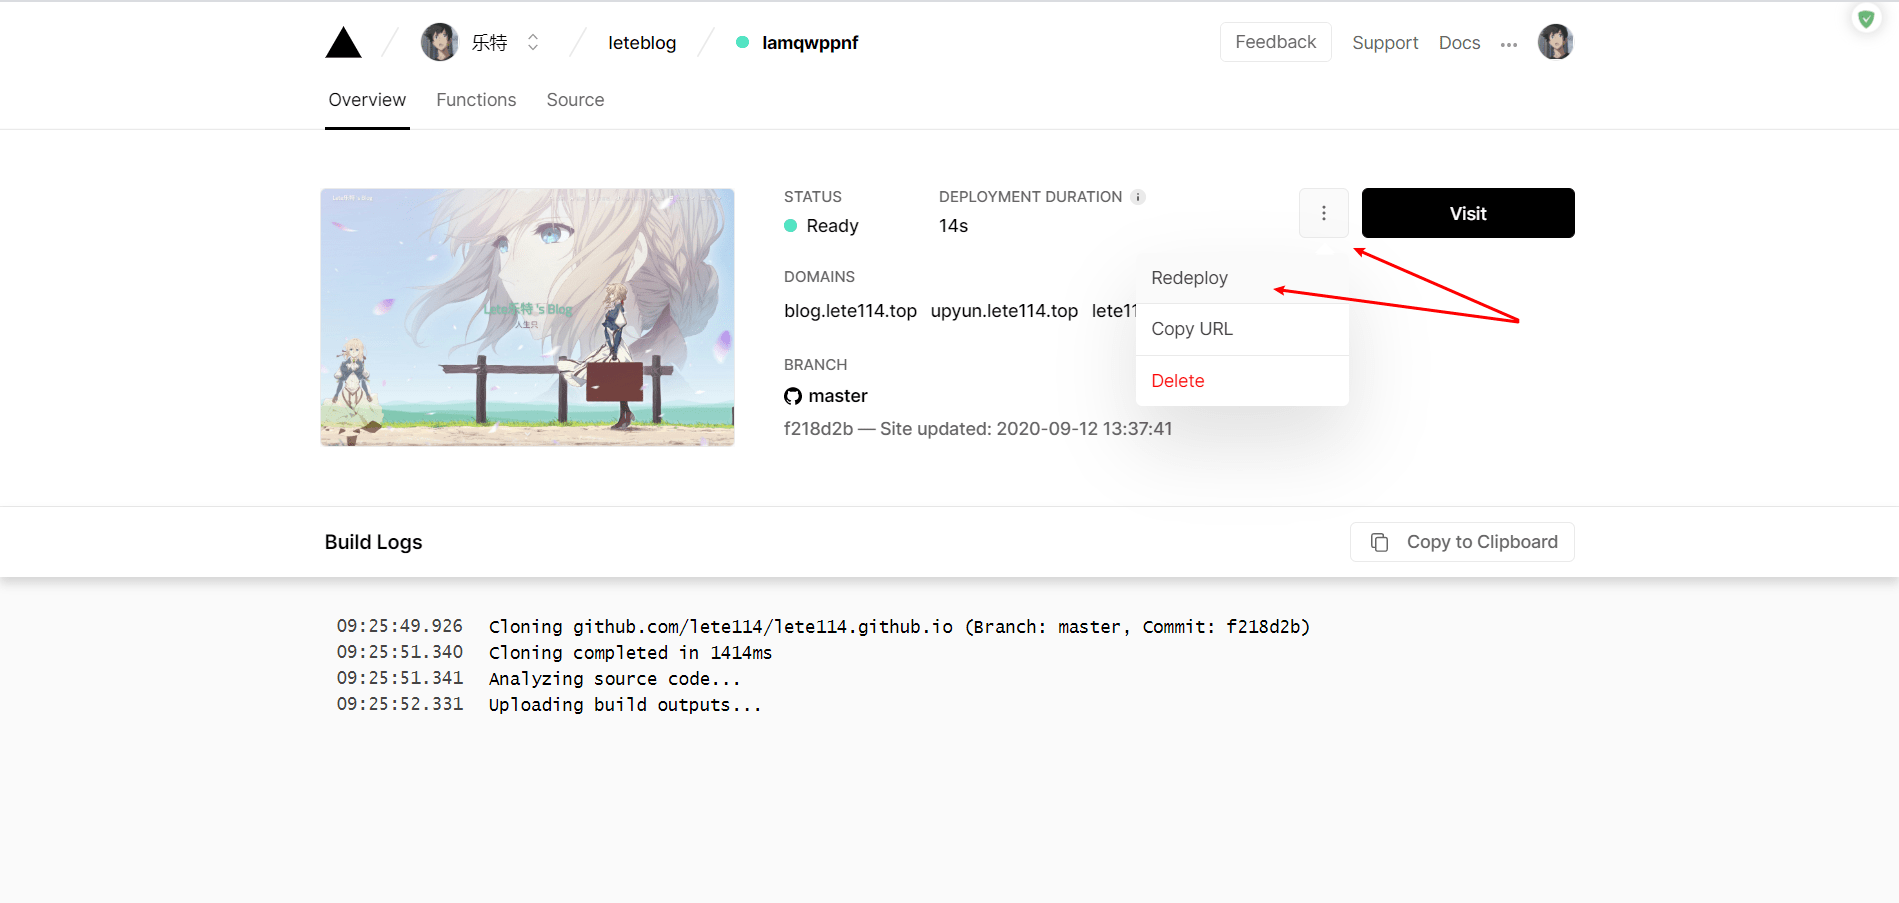Select Delete in the deployment menu

(x=1177, y=381)
